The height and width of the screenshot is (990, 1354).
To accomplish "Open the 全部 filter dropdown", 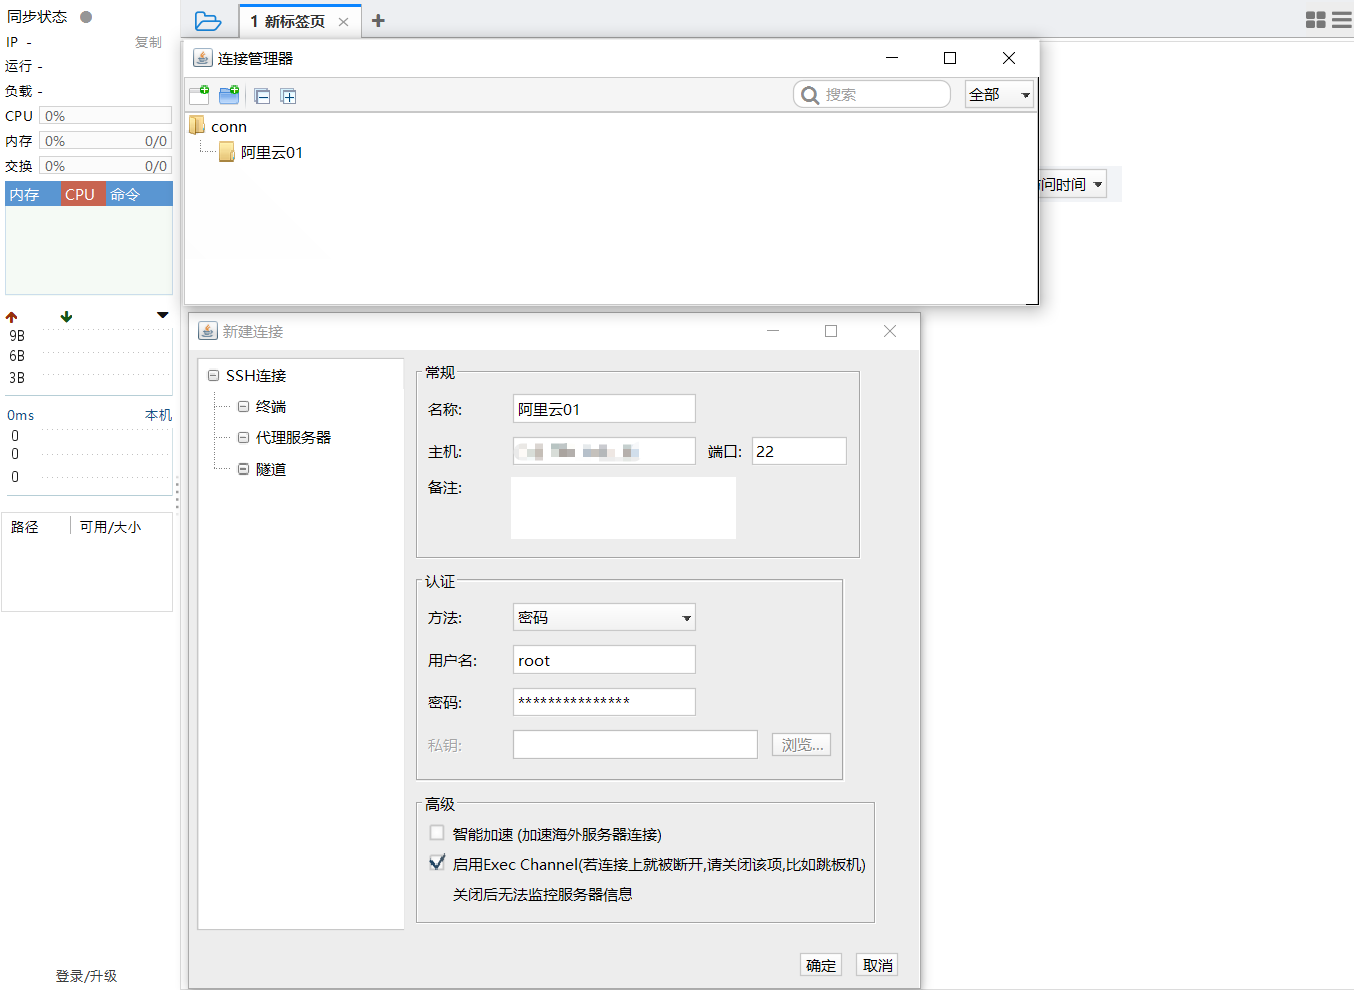I will point(999,94).
